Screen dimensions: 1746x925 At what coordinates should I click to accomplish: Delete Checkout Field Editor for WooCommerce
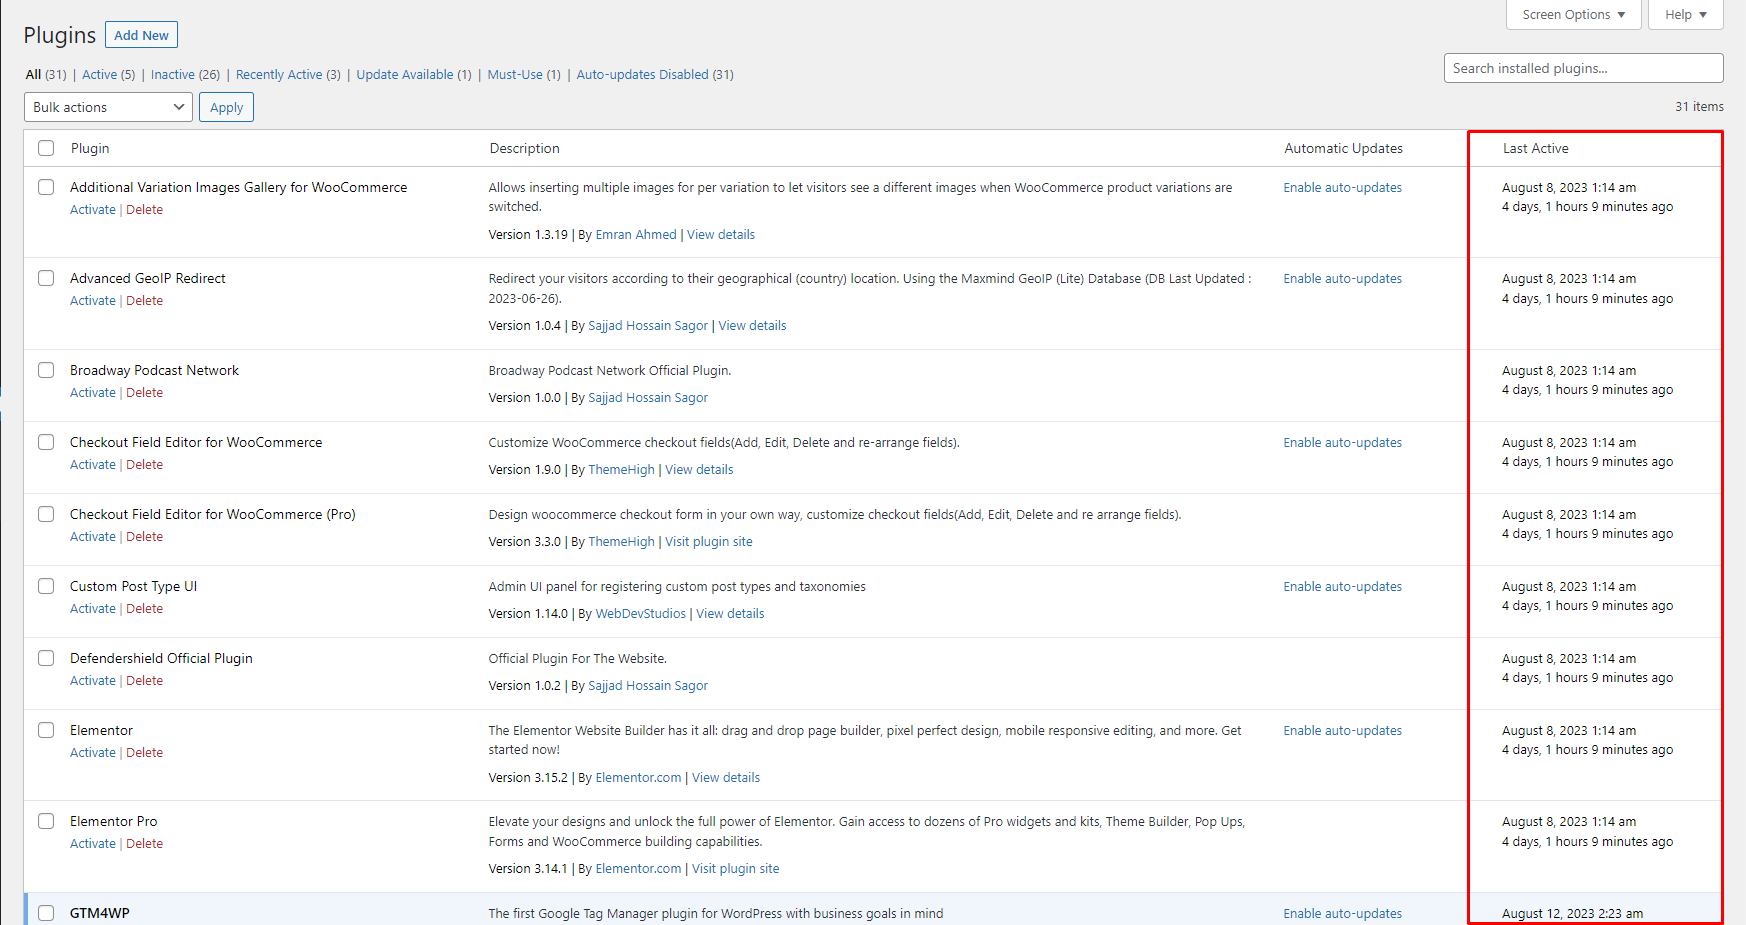(144, 465)
